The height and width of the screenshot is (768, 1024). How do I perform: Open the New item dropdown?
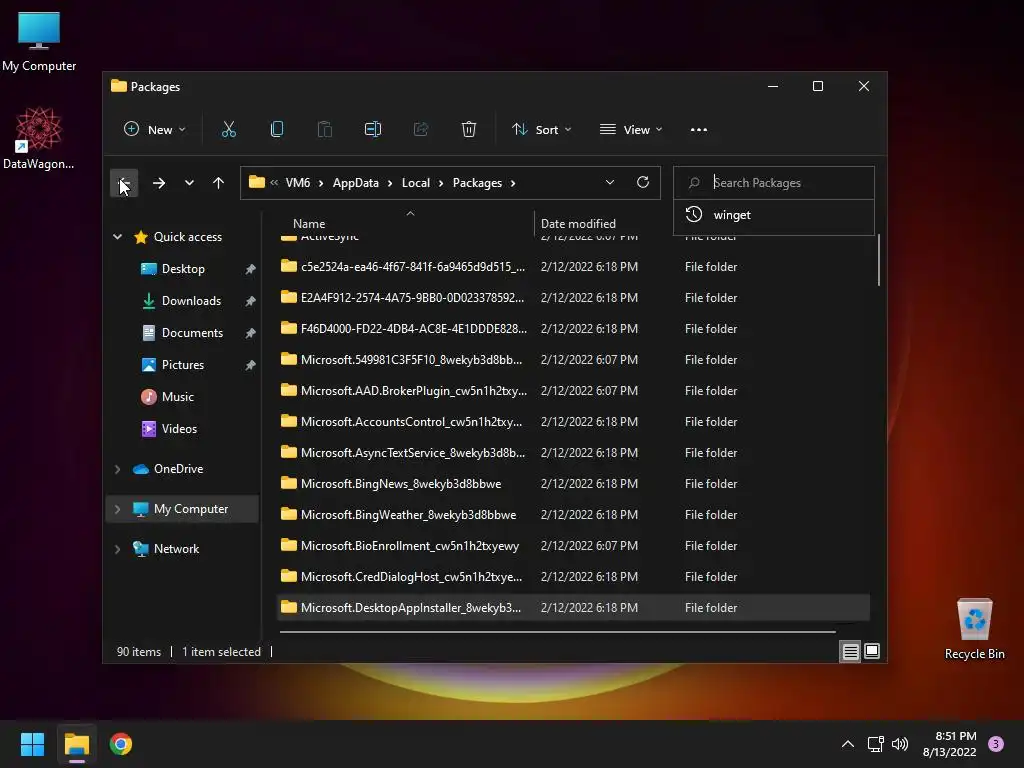coord(155,129)
